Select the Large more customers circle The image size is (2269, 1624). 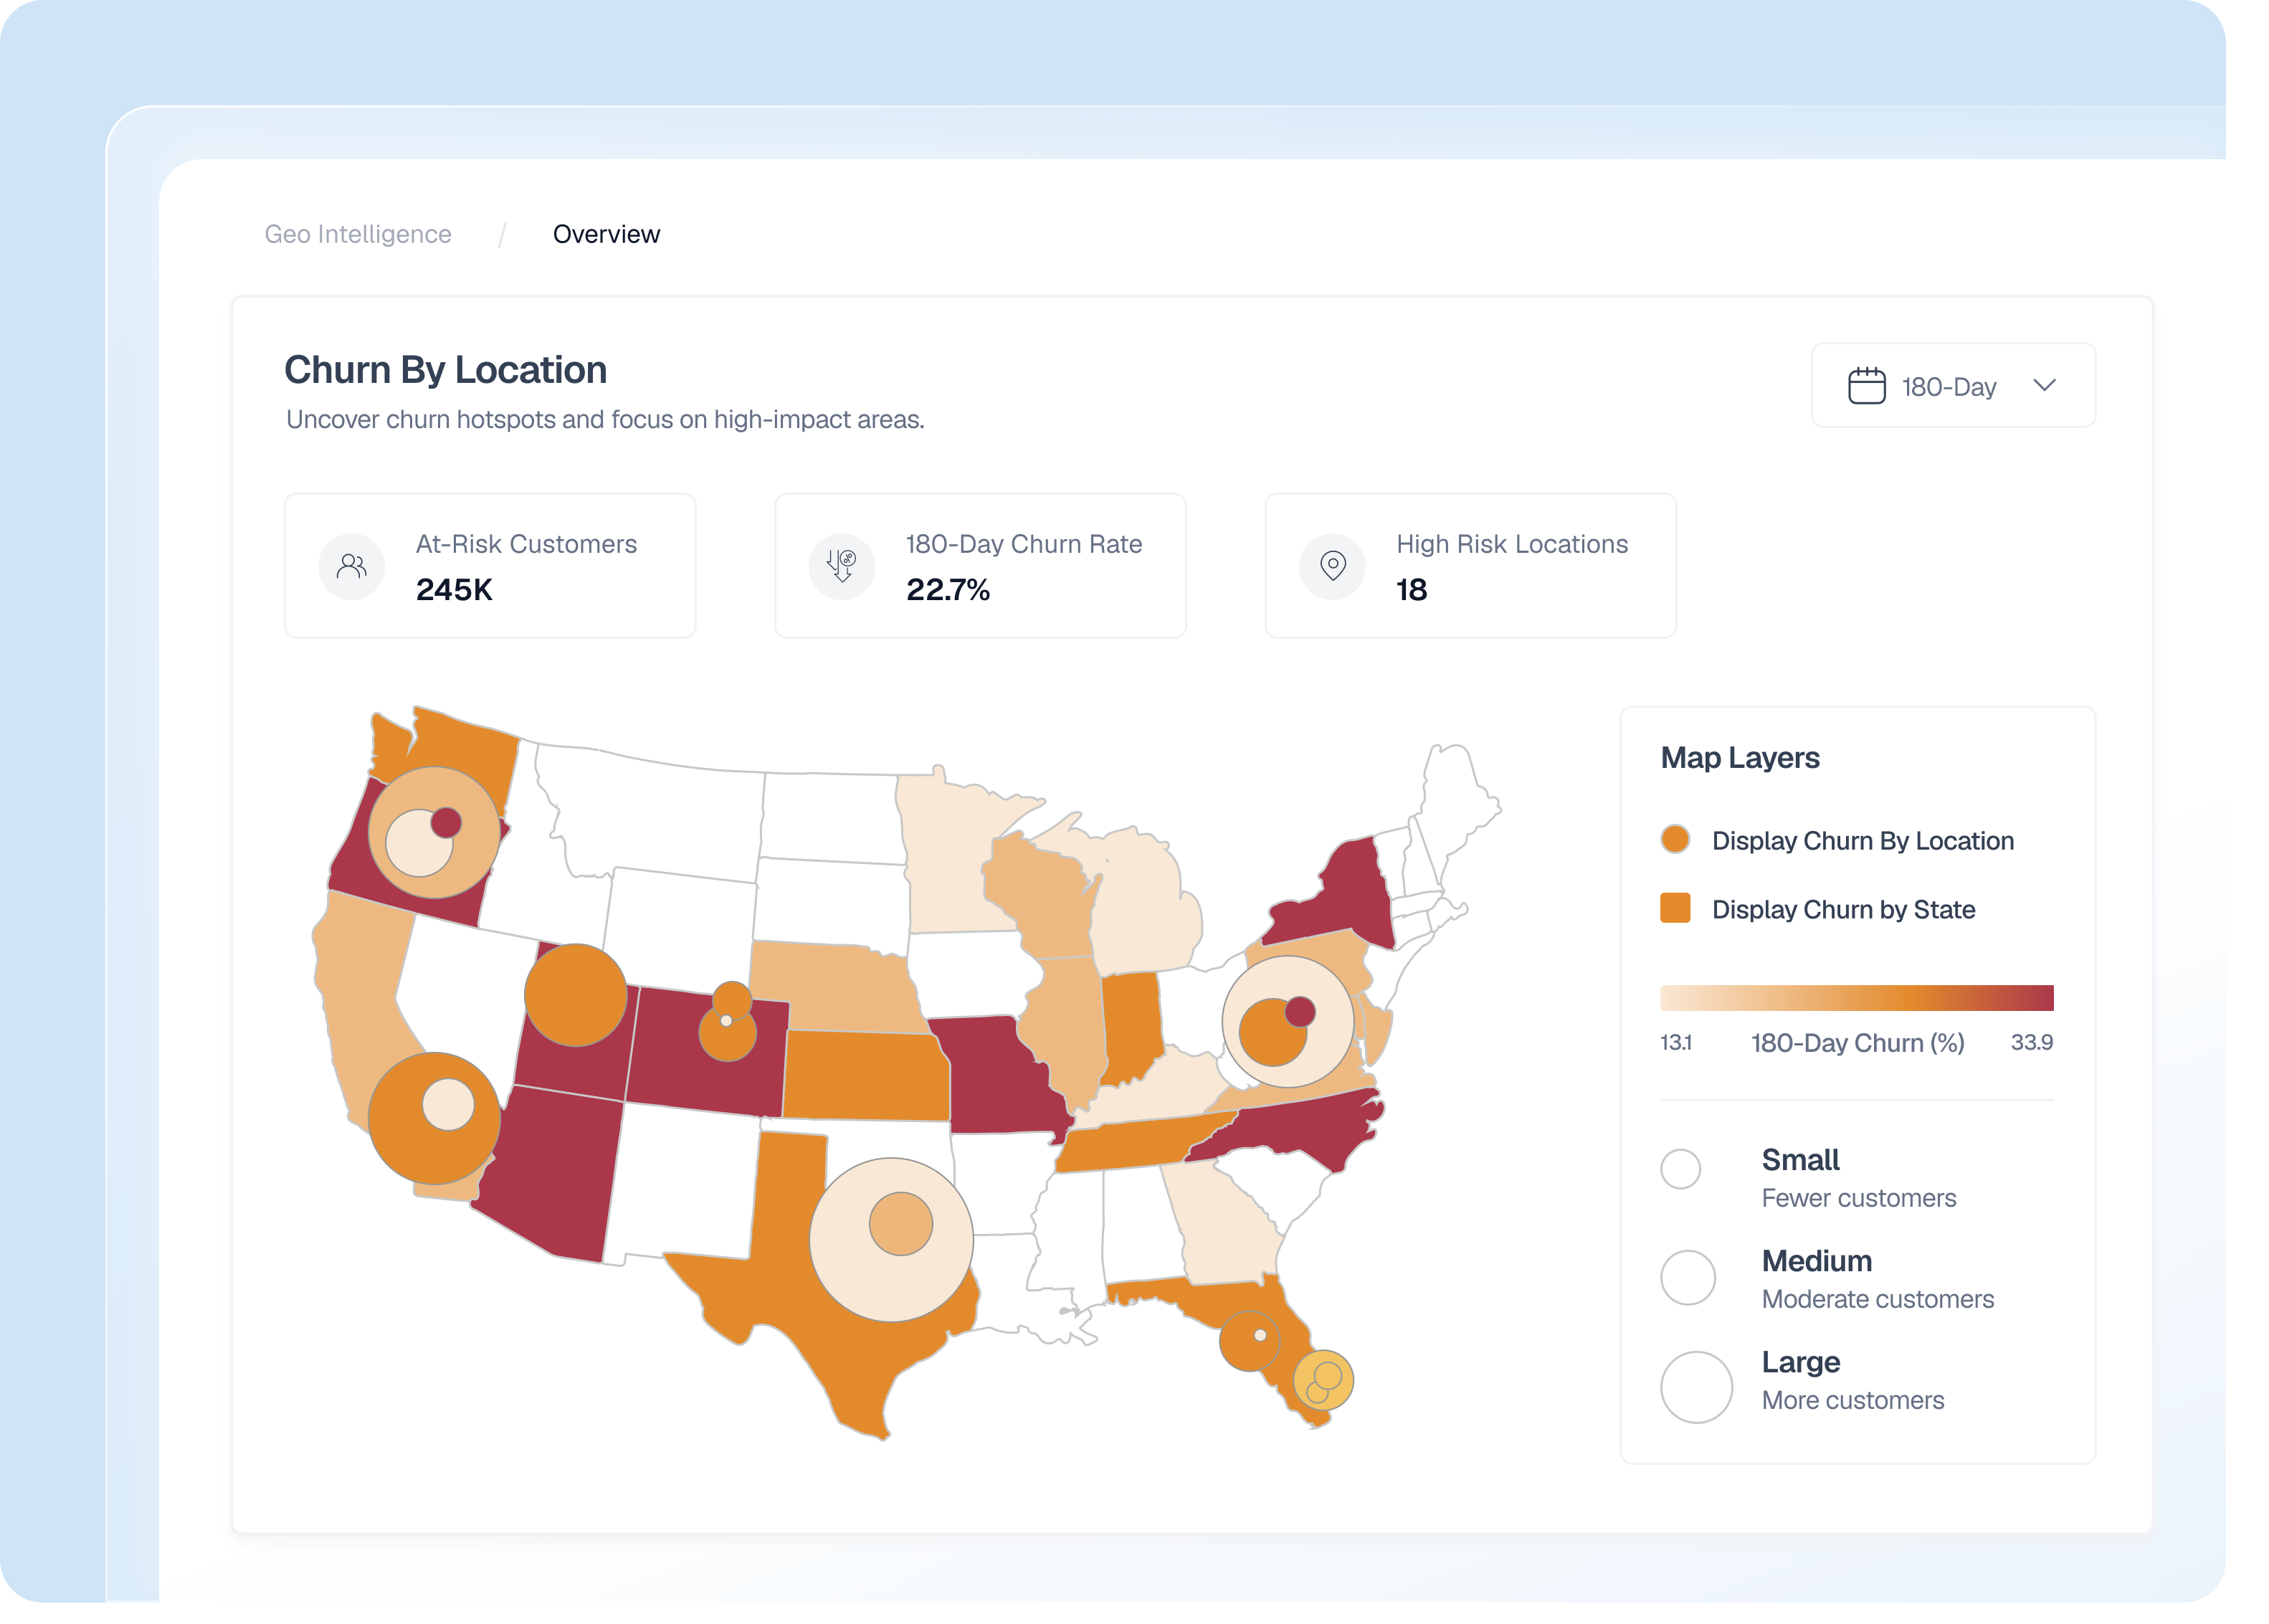(1696, 1388)
